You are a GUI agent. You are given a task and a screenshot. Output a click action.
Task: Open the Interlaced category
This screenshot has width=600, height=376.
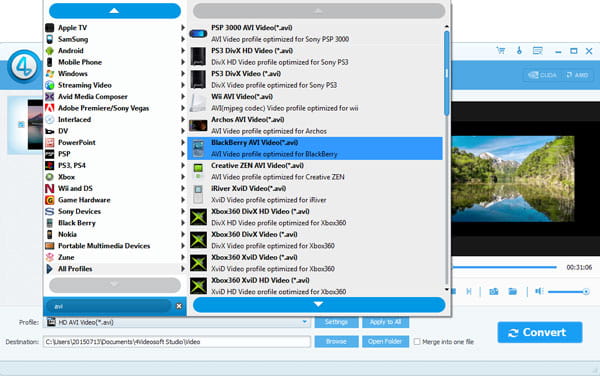(x=115, y=119)
